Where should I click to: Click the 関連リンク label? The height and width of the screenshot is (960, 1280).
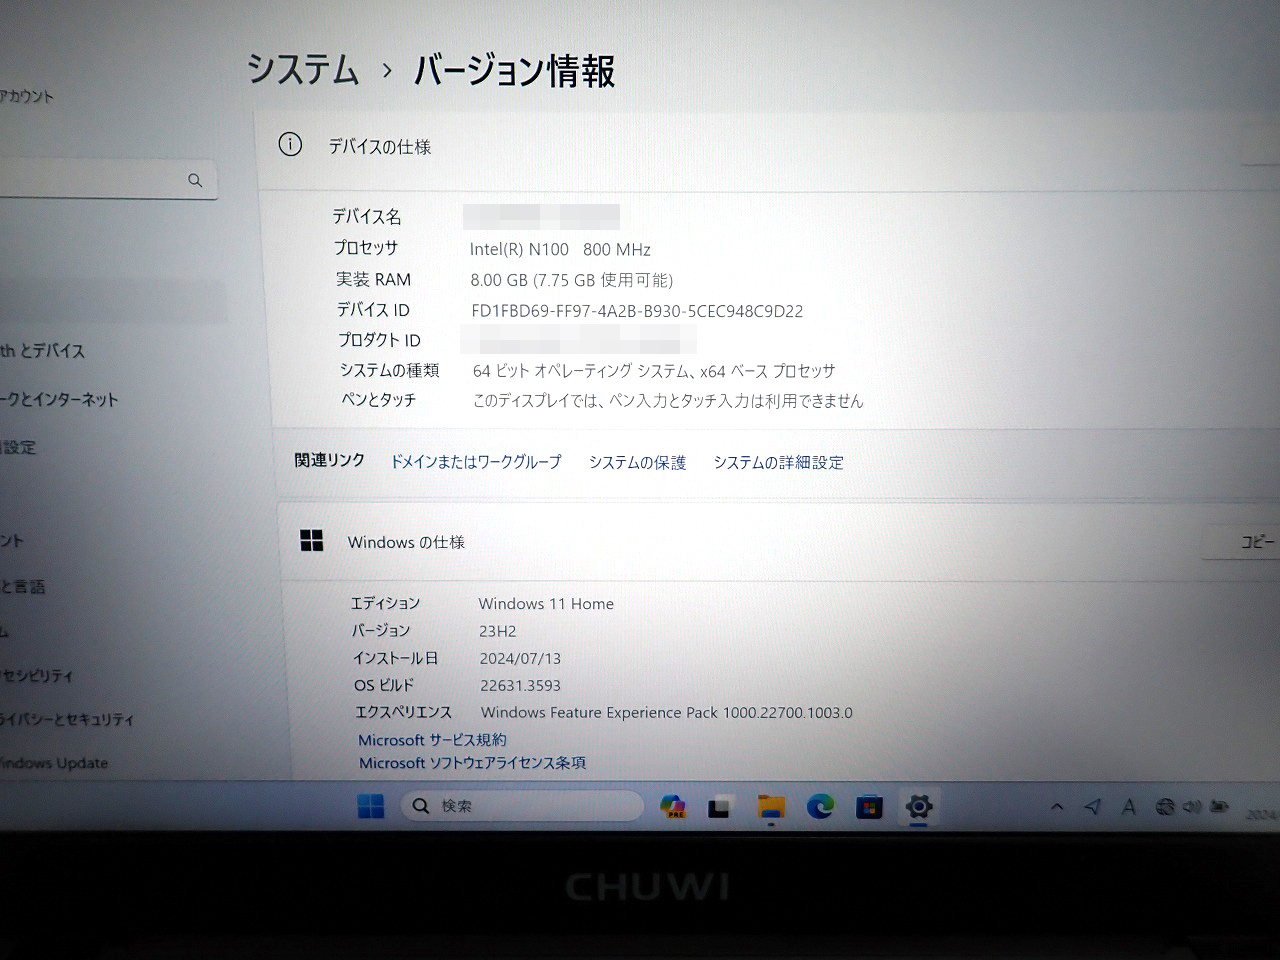pos(329,460)
